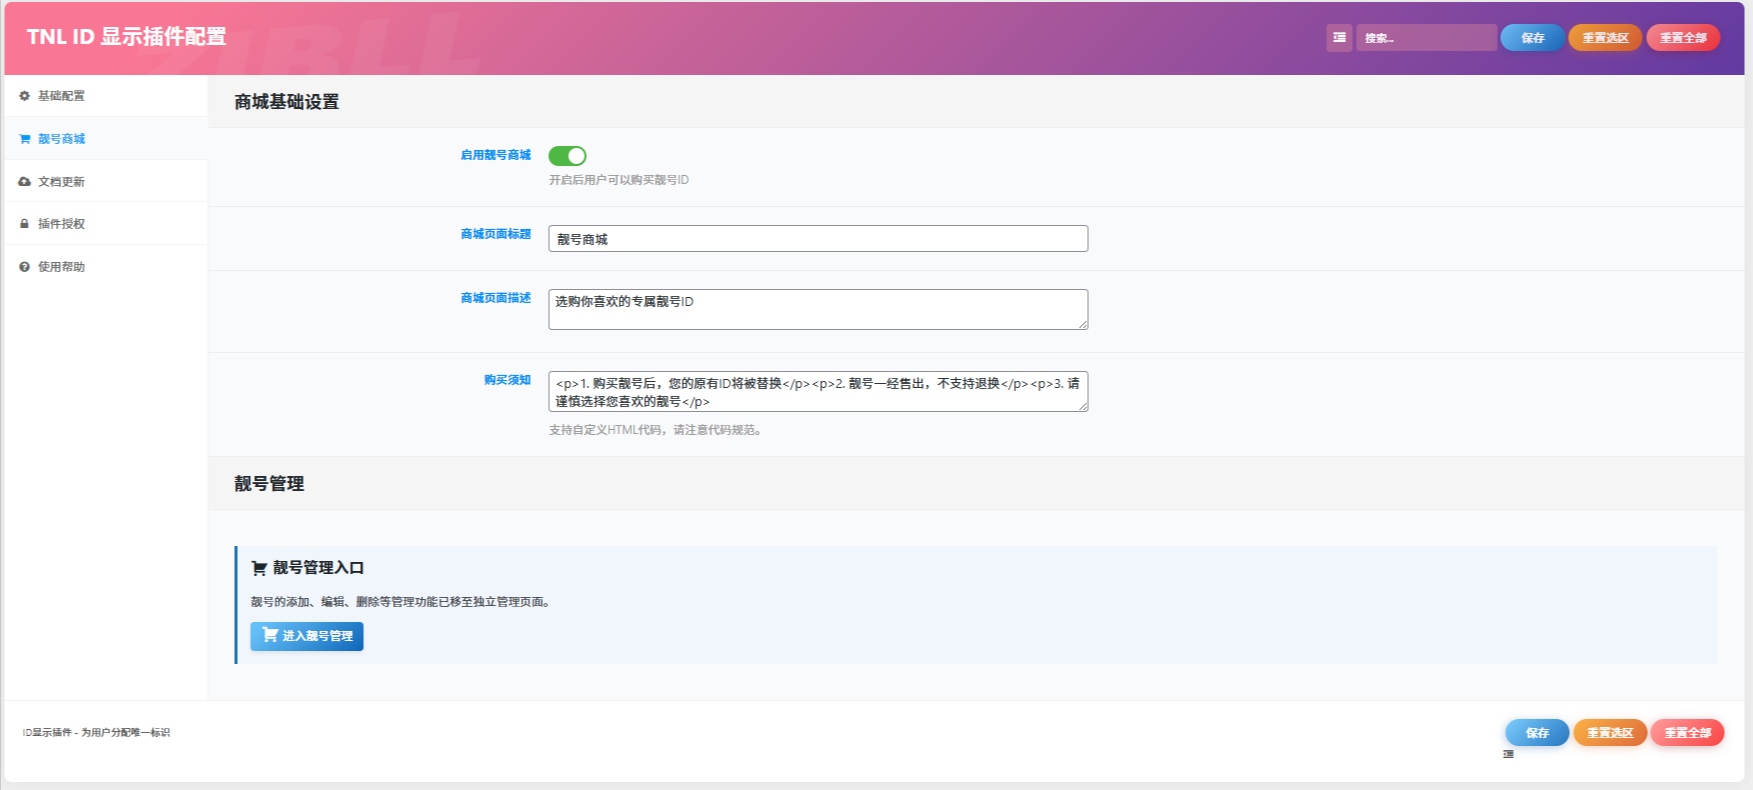
Task: Click the cart icon on 进入靓号管理 button
Action: pyautogui.click(x=269, y=635)
